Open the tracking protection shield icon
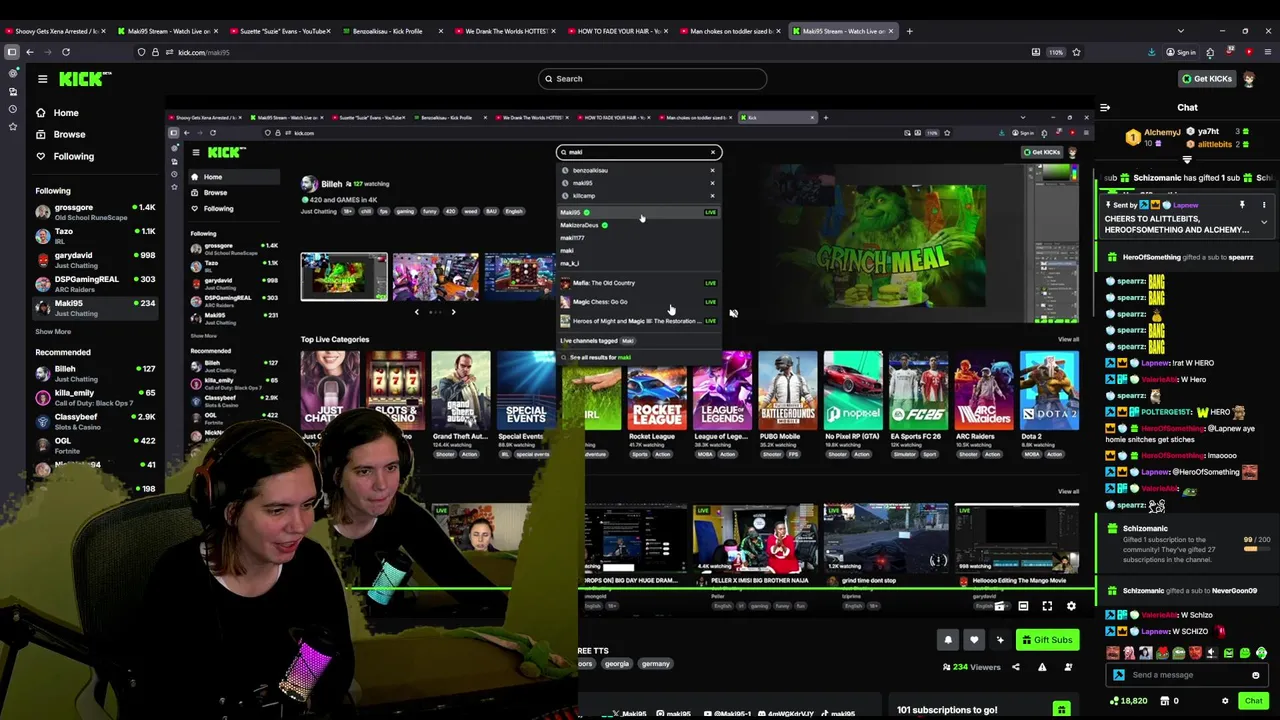Screen dimensions: 1280x720 tap(141, 52)
